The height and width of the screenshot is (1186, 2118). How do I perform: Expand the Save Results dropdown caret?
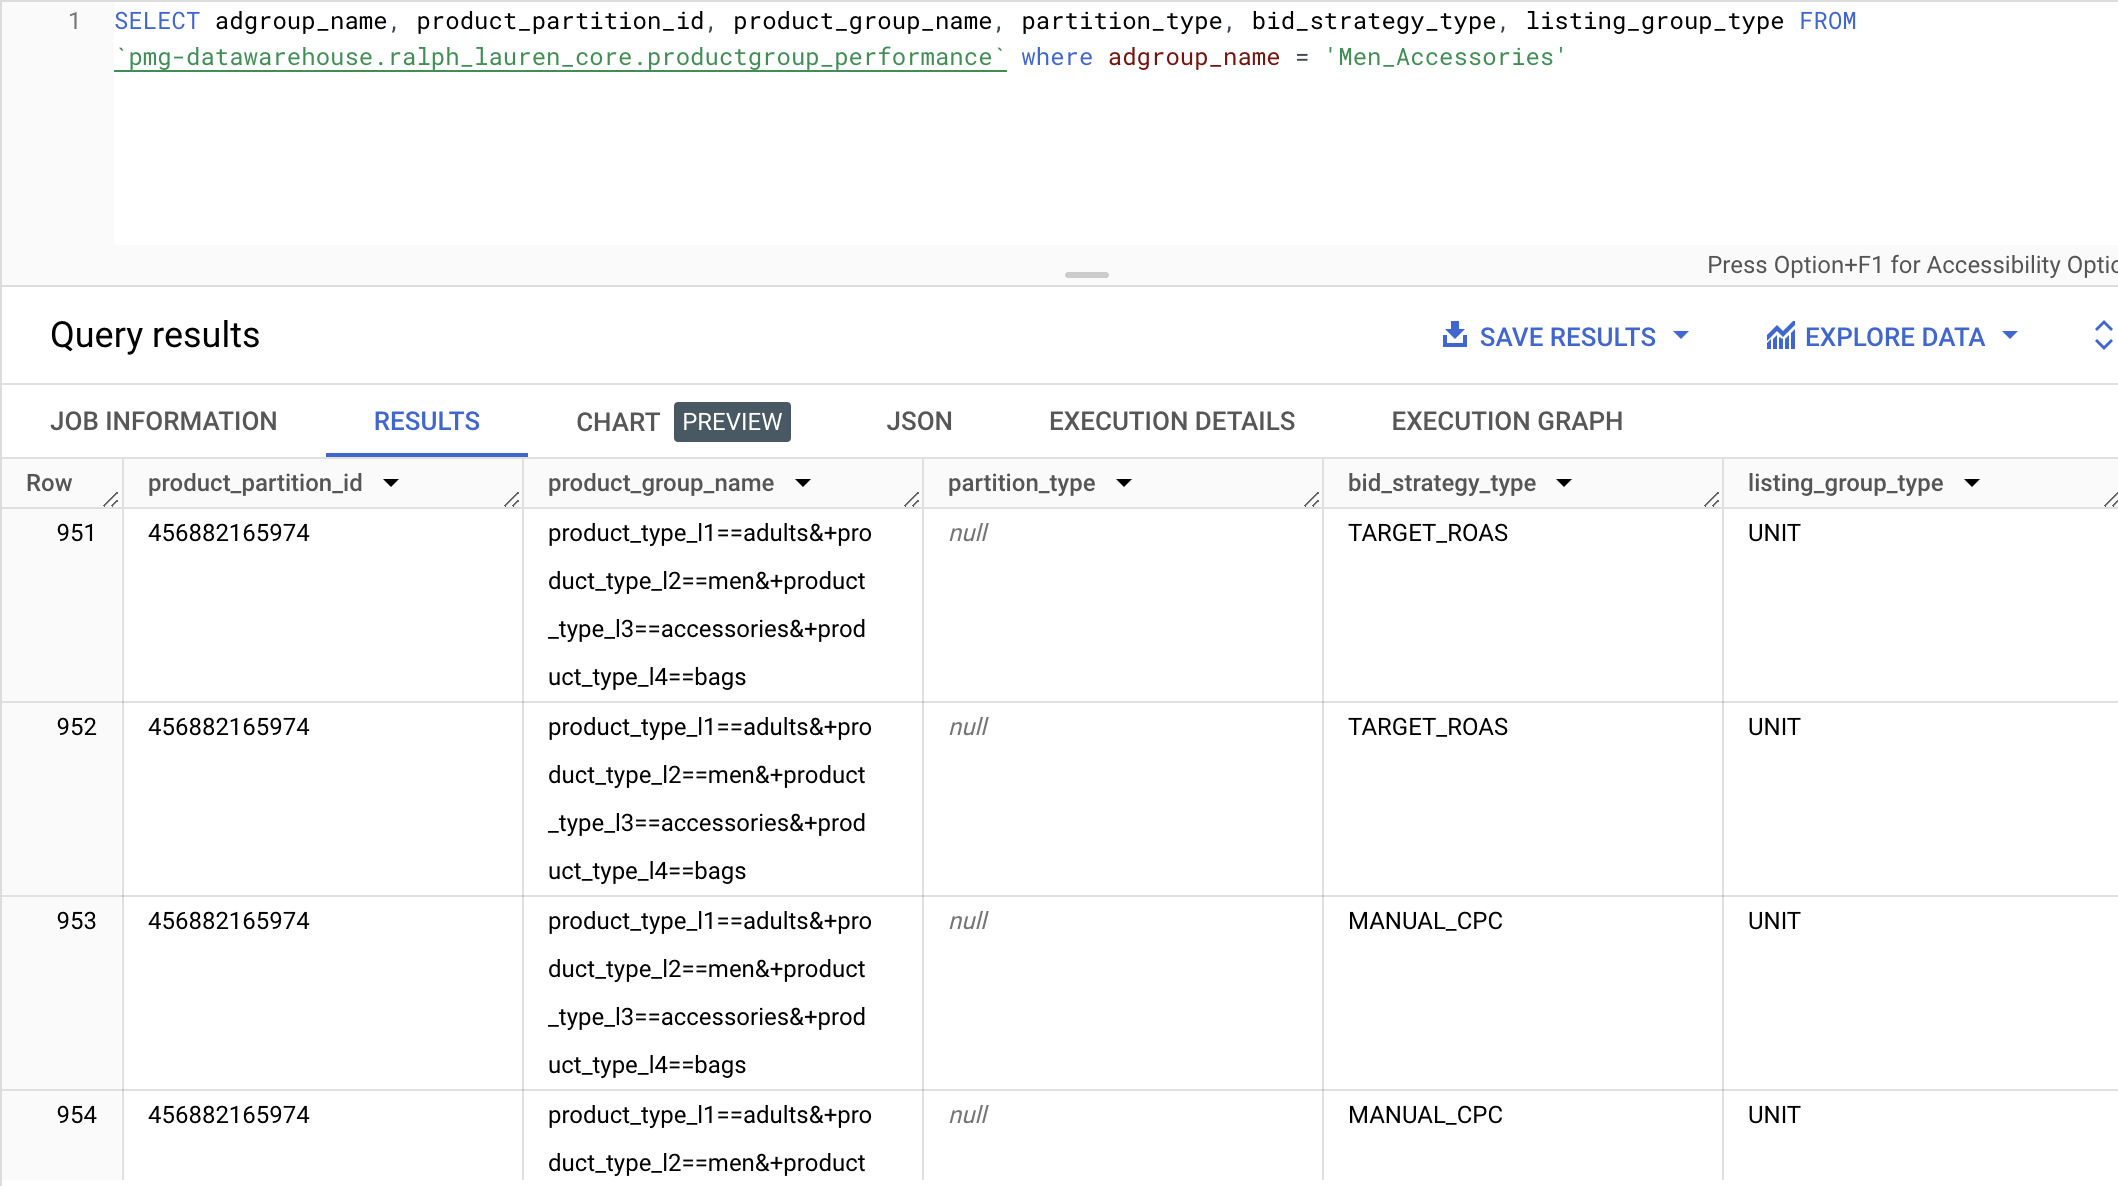coord(1681,336)
